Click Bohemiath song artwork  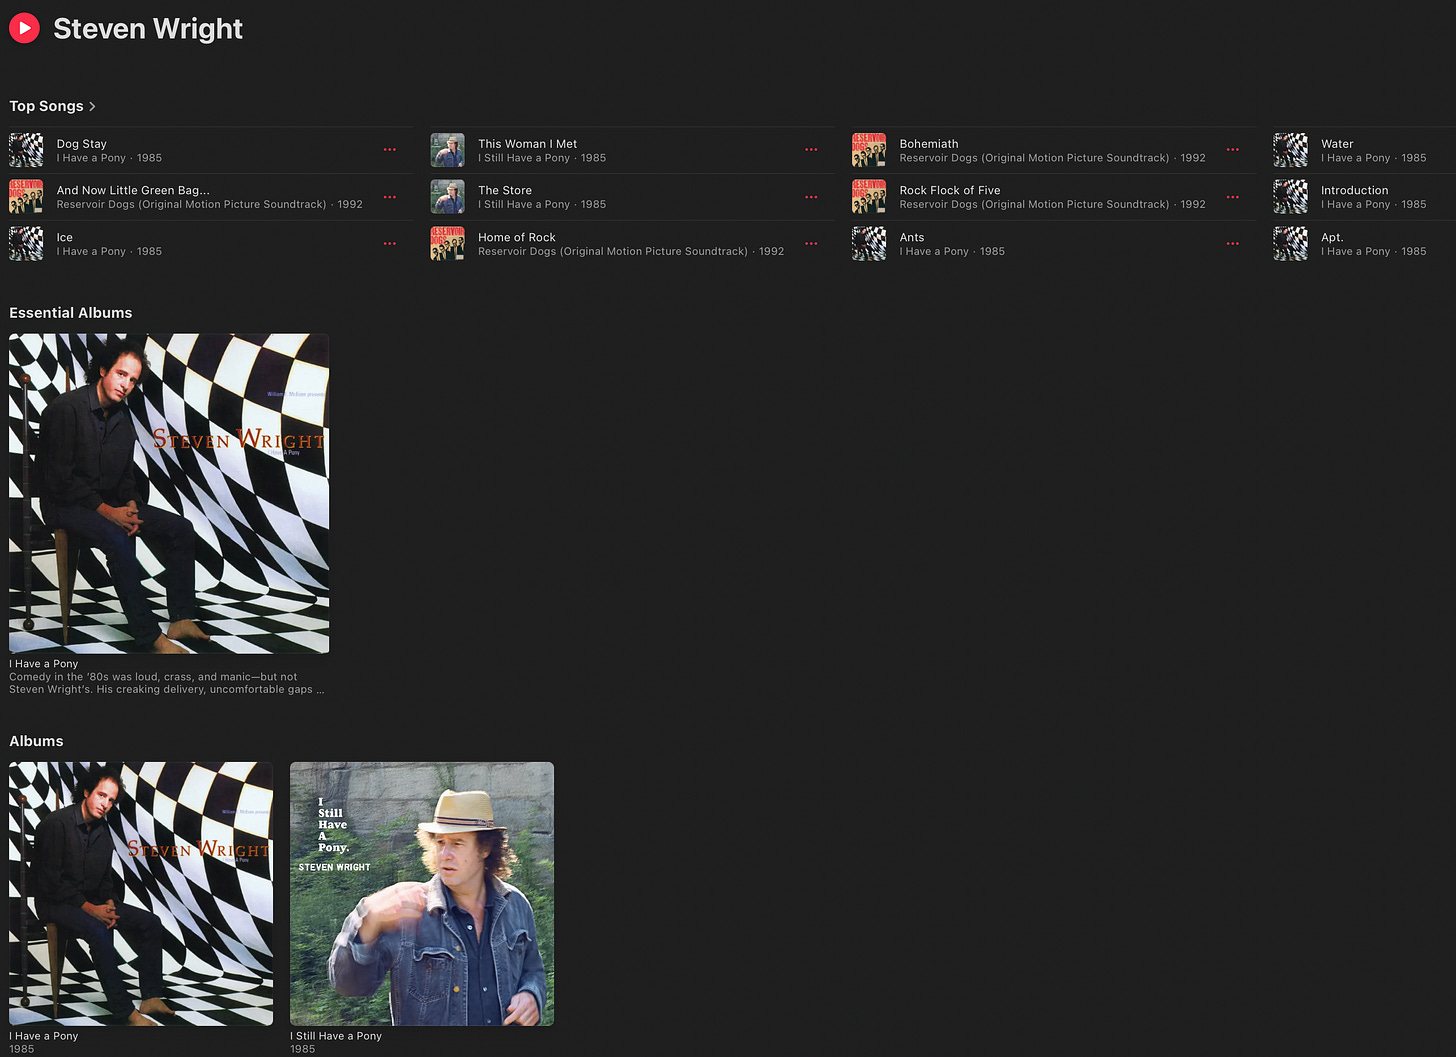tap(869, 150)
